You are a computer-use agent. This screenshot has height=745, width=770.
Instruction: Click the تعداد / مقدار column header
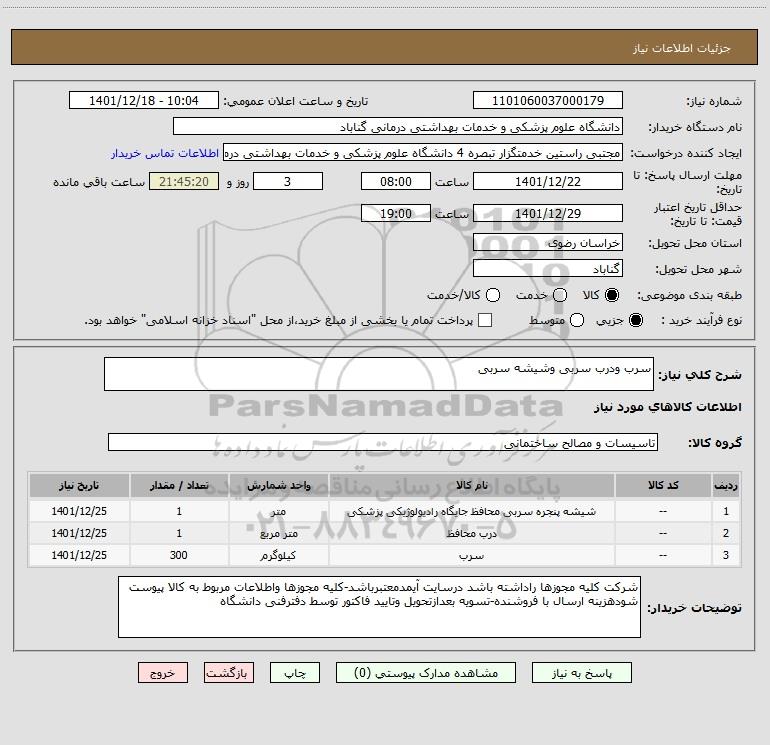coord(179,485)
